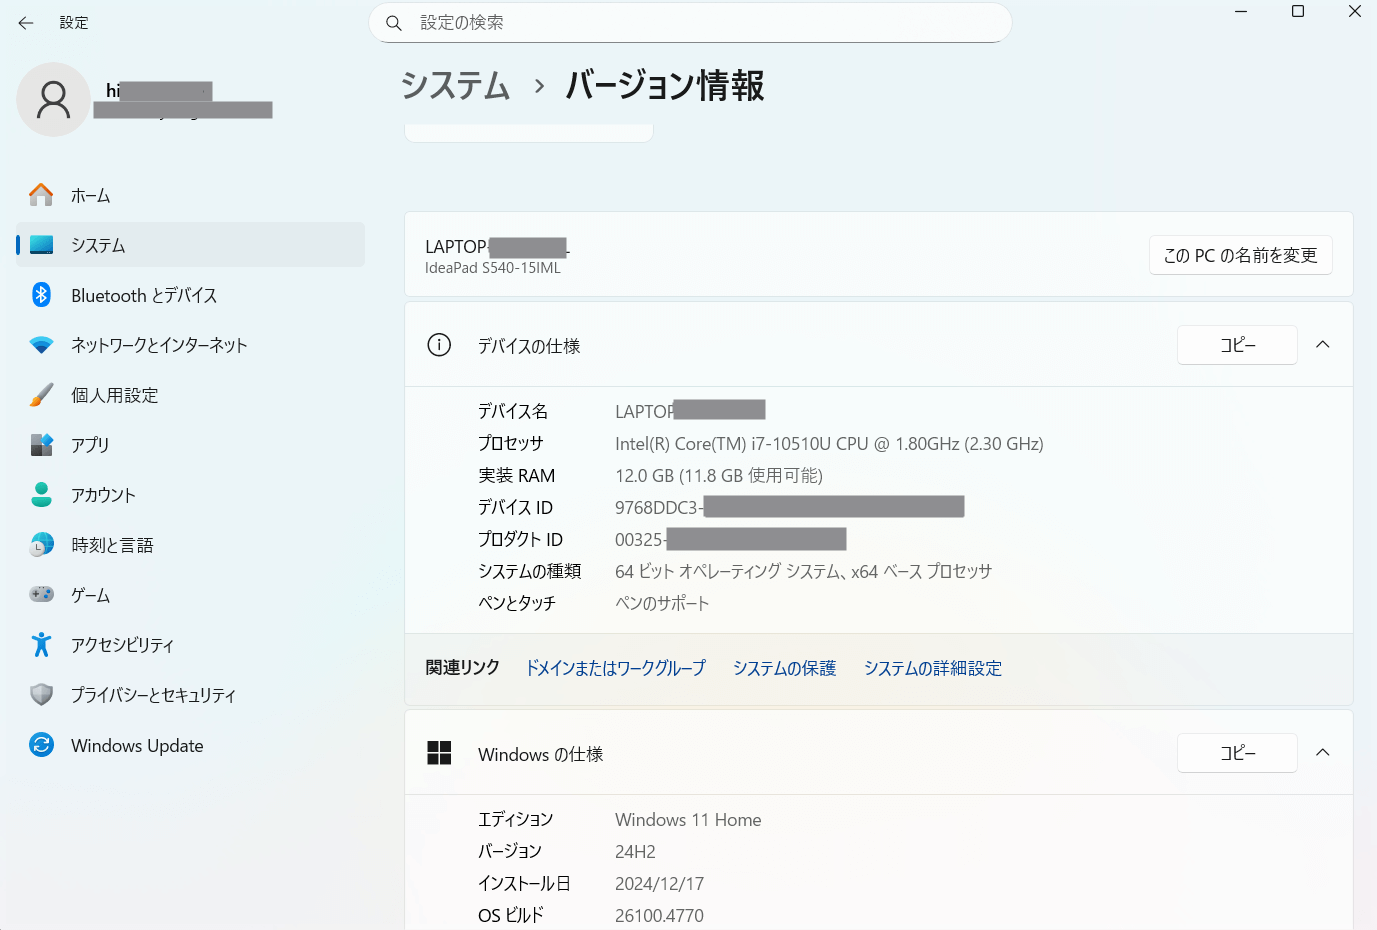Focus the 設定の検索 search field

[x=690, y=23]
